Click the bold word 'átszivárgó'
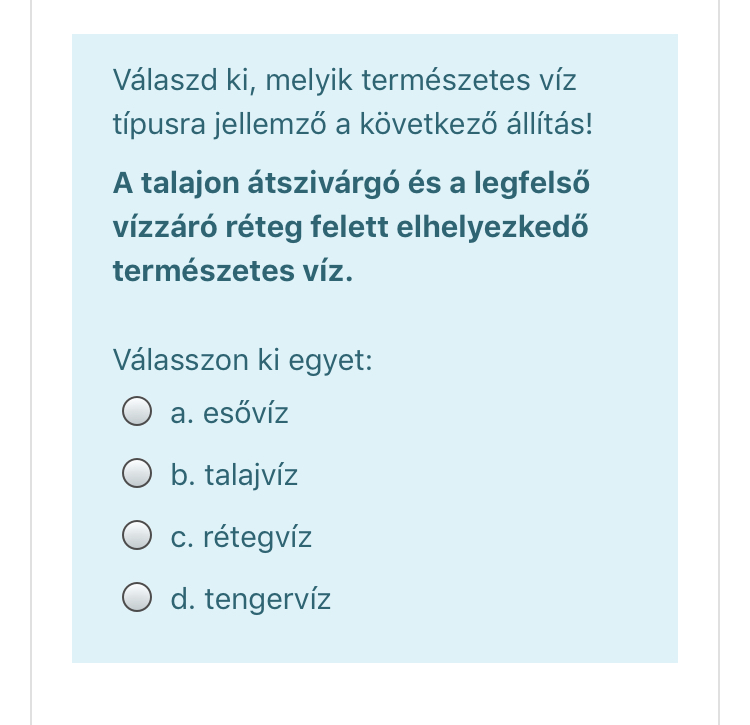This screenshot has height=725, width=750. [x=323, y=183]
